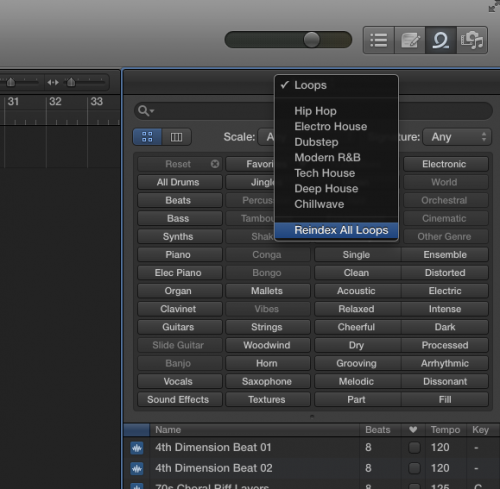Open the Note Pad icon

pos(410,40)
